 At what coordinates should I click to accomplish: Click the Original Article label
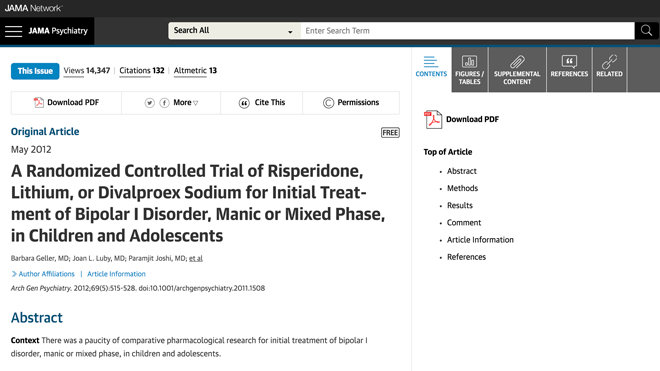[45, 132]
